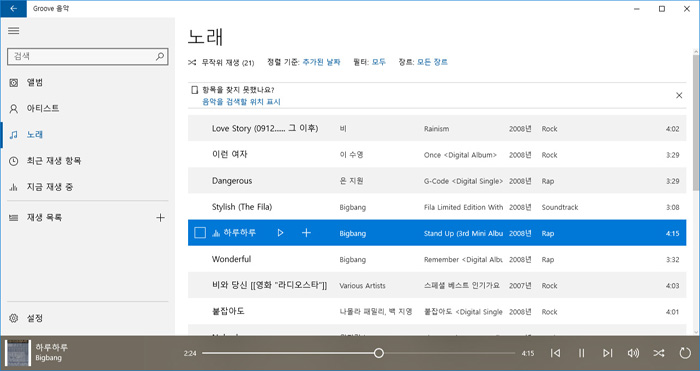Click album Remember in the Wonderful row

(463, 259)
